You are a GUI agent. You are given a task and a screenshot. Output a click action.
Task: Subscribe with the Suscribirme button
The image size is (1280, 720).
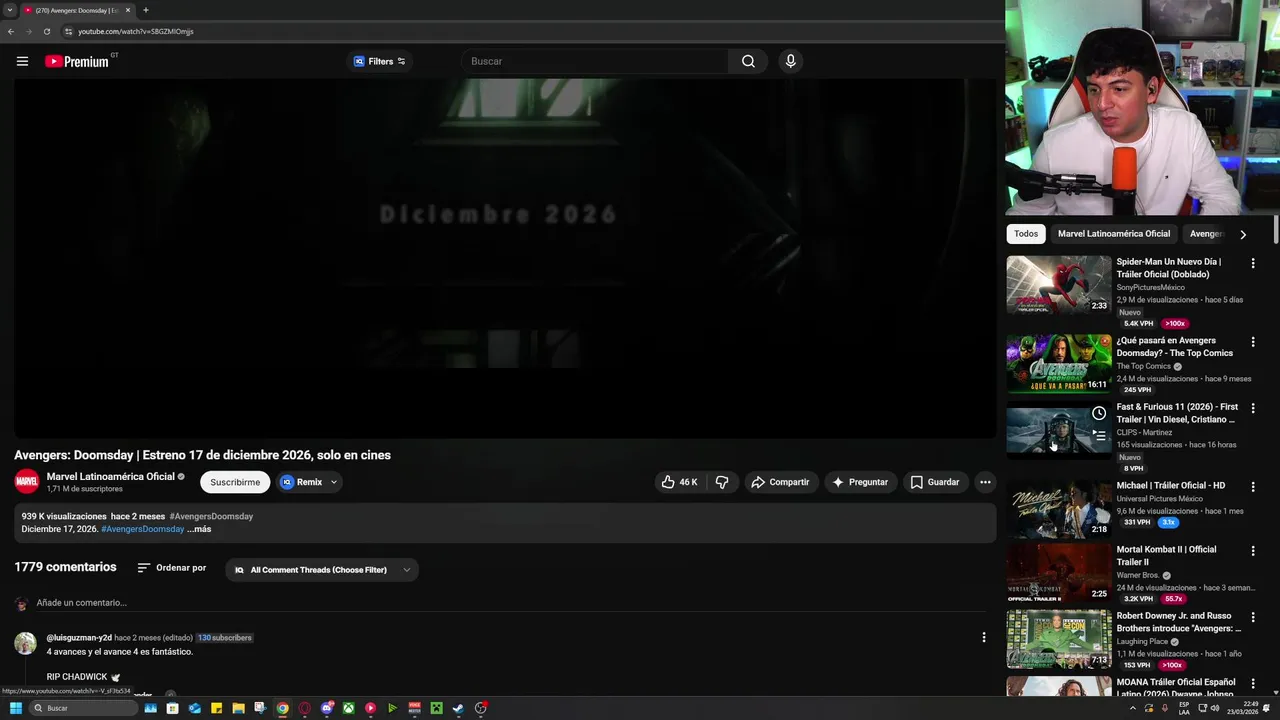tap(235, 482)
